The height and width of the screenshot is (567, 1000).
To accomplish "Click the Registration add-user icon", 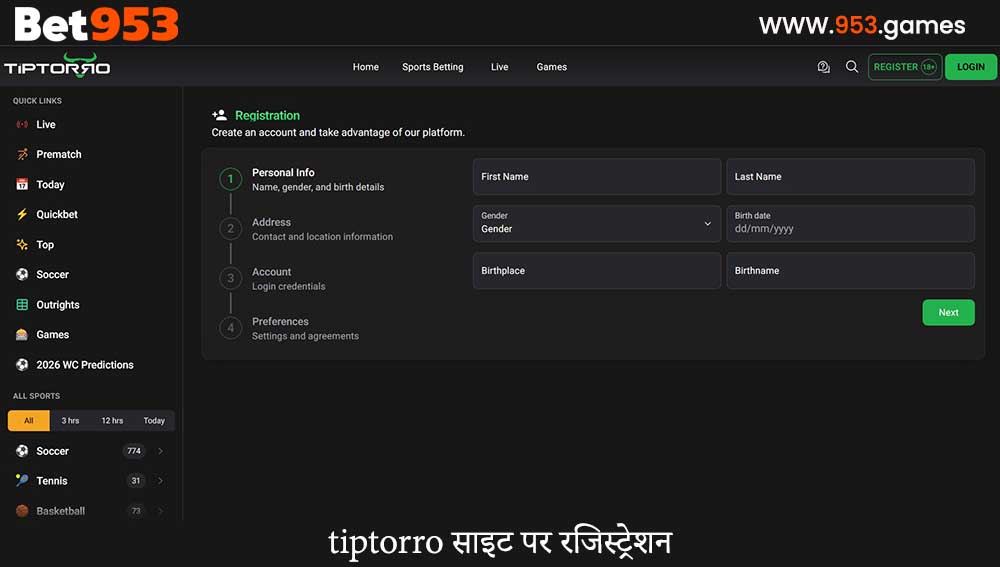I will point(219,115).
